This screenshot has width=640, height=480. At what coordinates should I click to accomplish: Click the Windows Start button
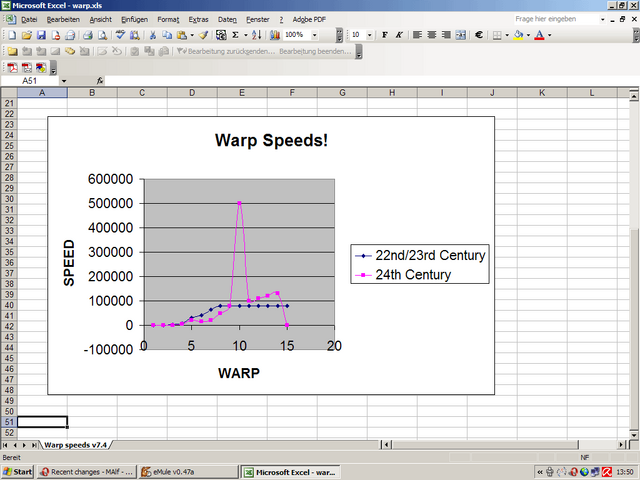[18, 472]
